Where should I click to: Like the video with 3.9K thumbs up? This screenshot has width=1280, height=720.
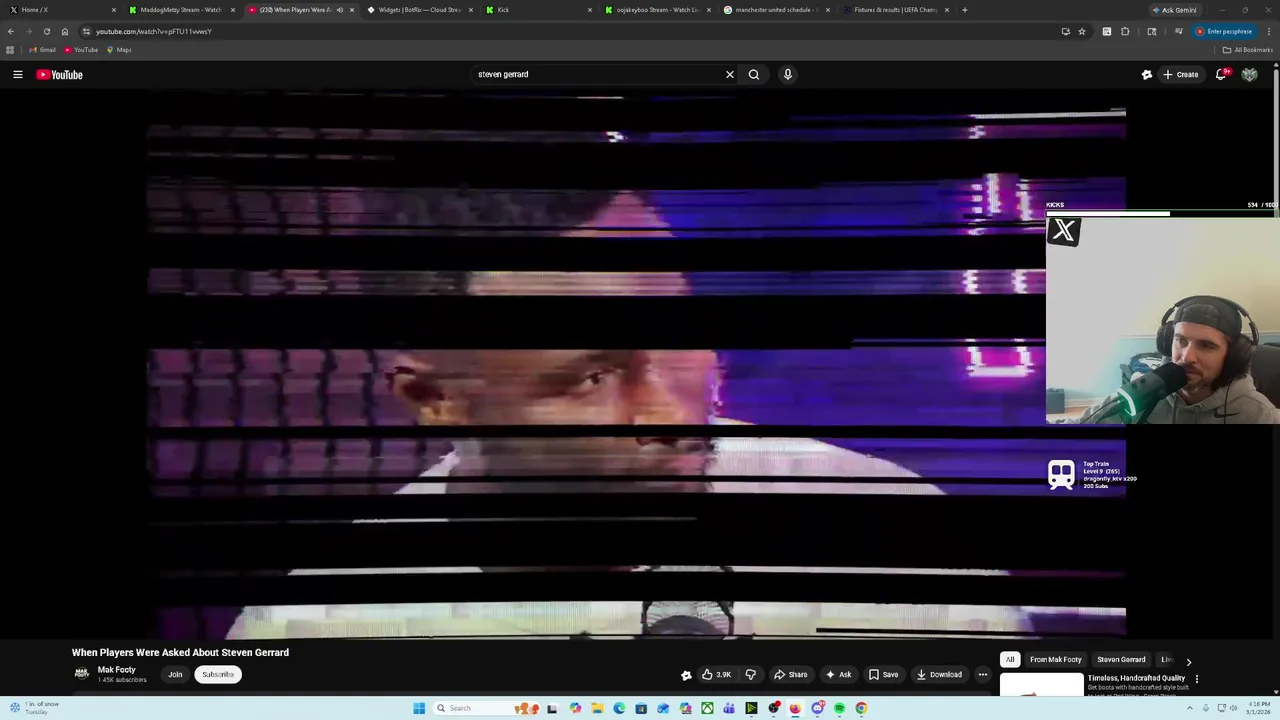point(716,674)
